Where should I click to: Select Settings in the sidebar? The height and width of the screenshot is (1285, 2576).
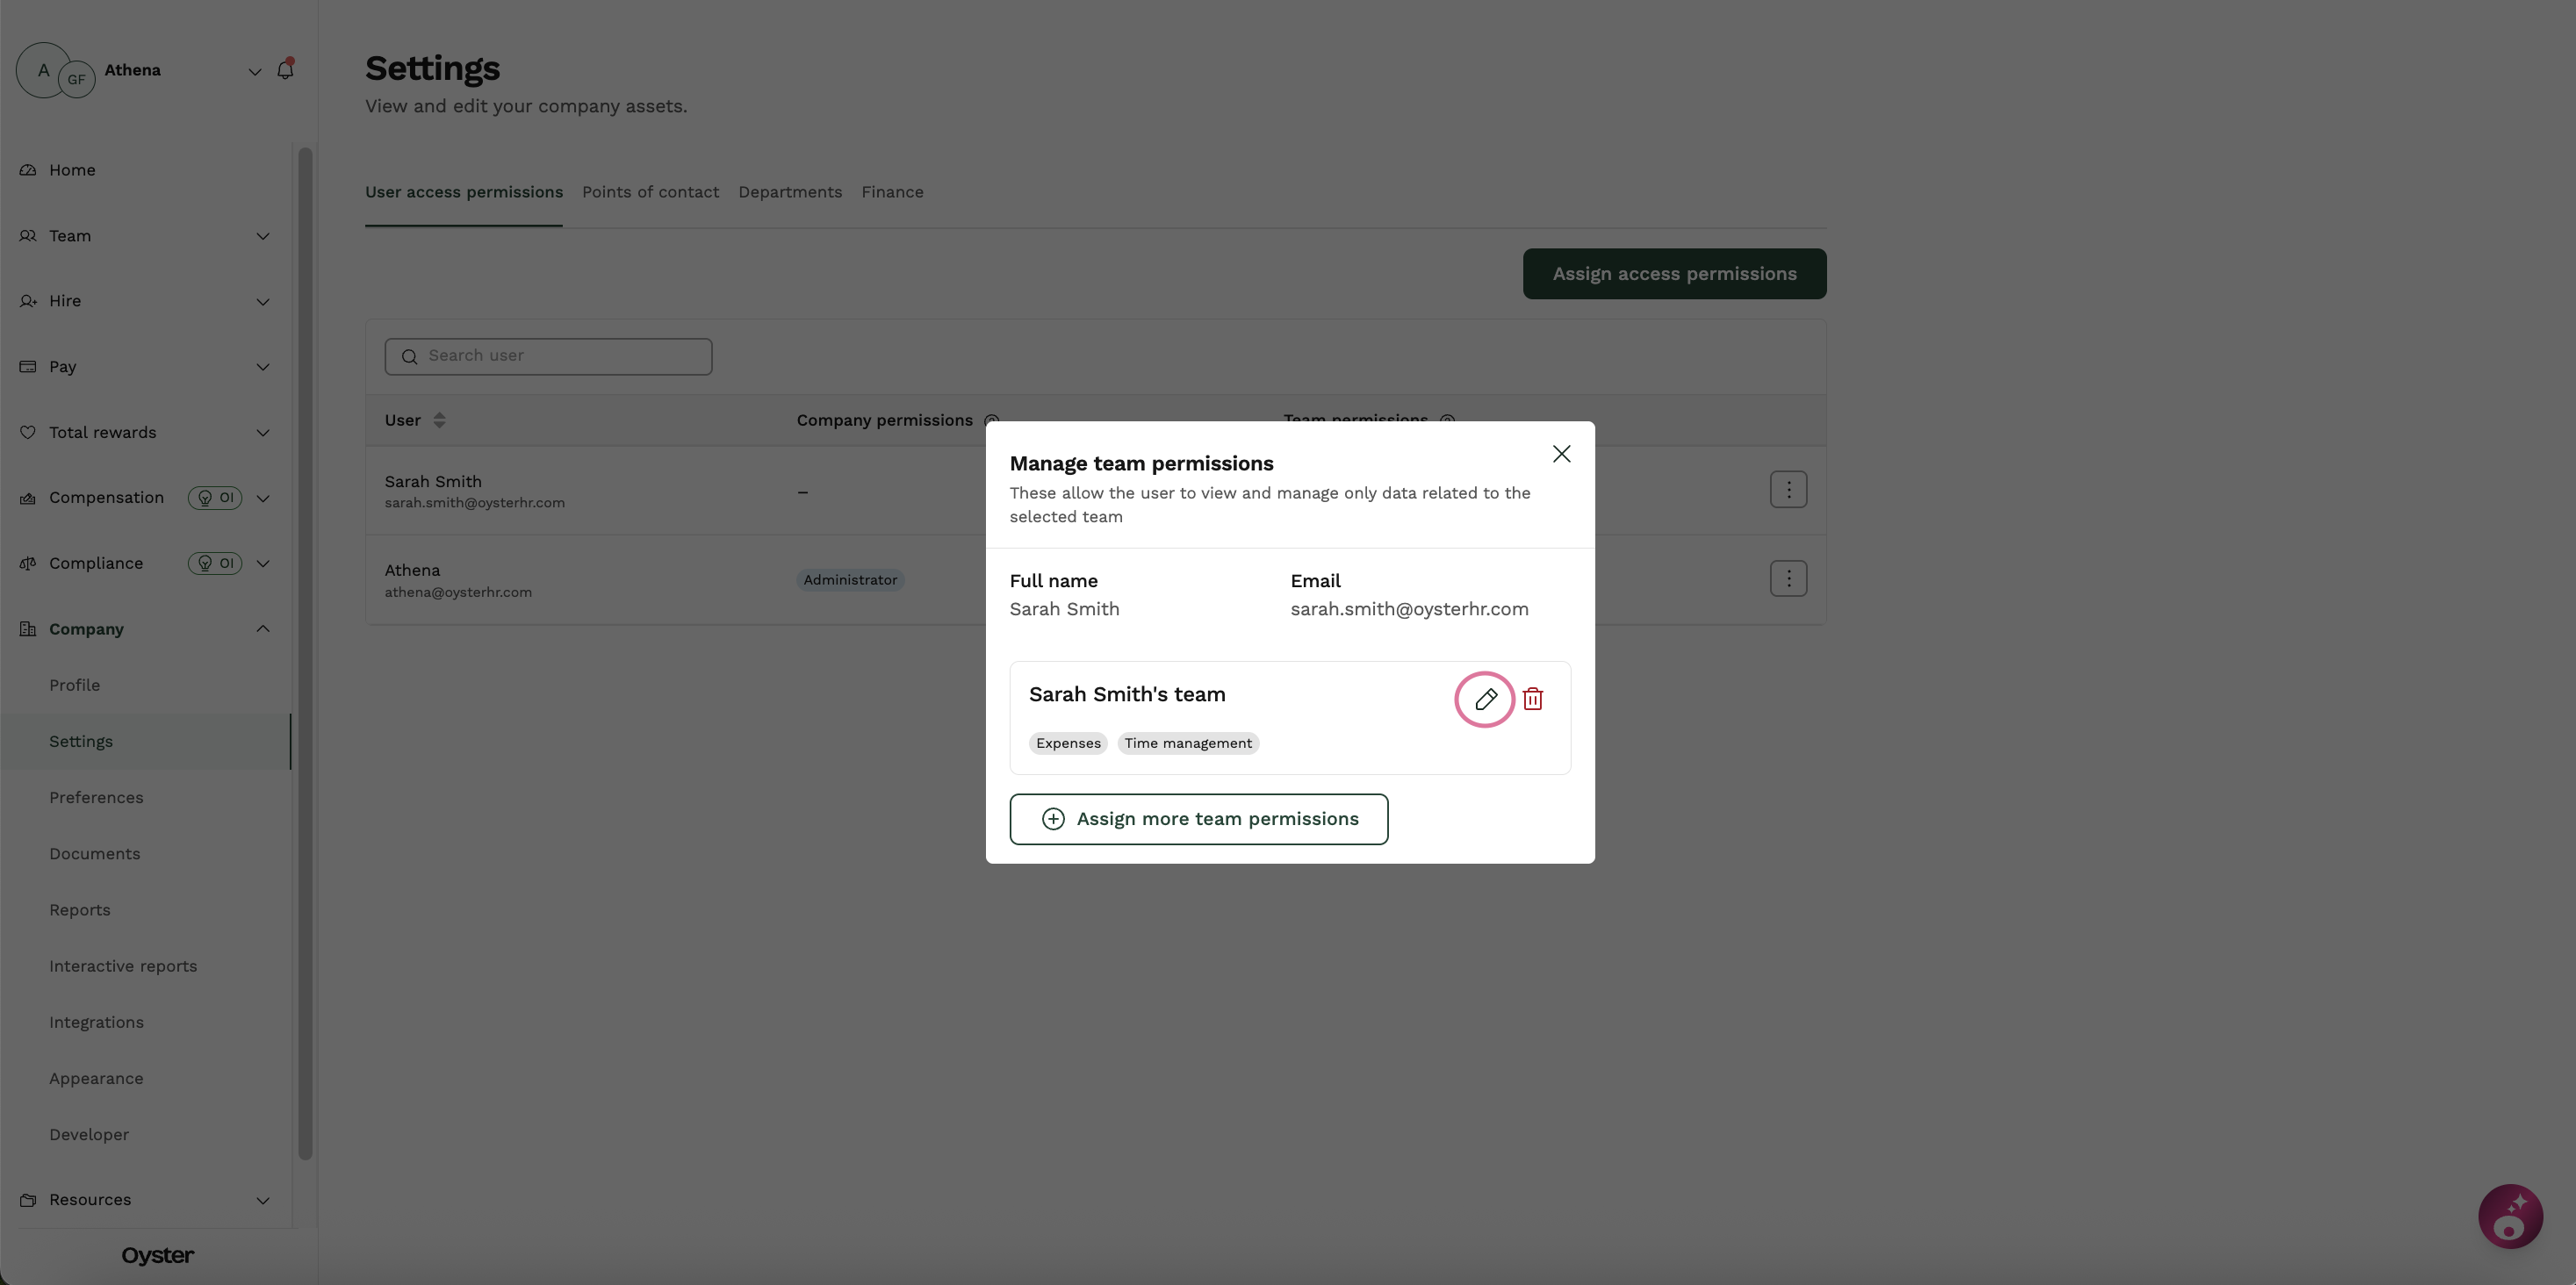click(x=146, y=741)
